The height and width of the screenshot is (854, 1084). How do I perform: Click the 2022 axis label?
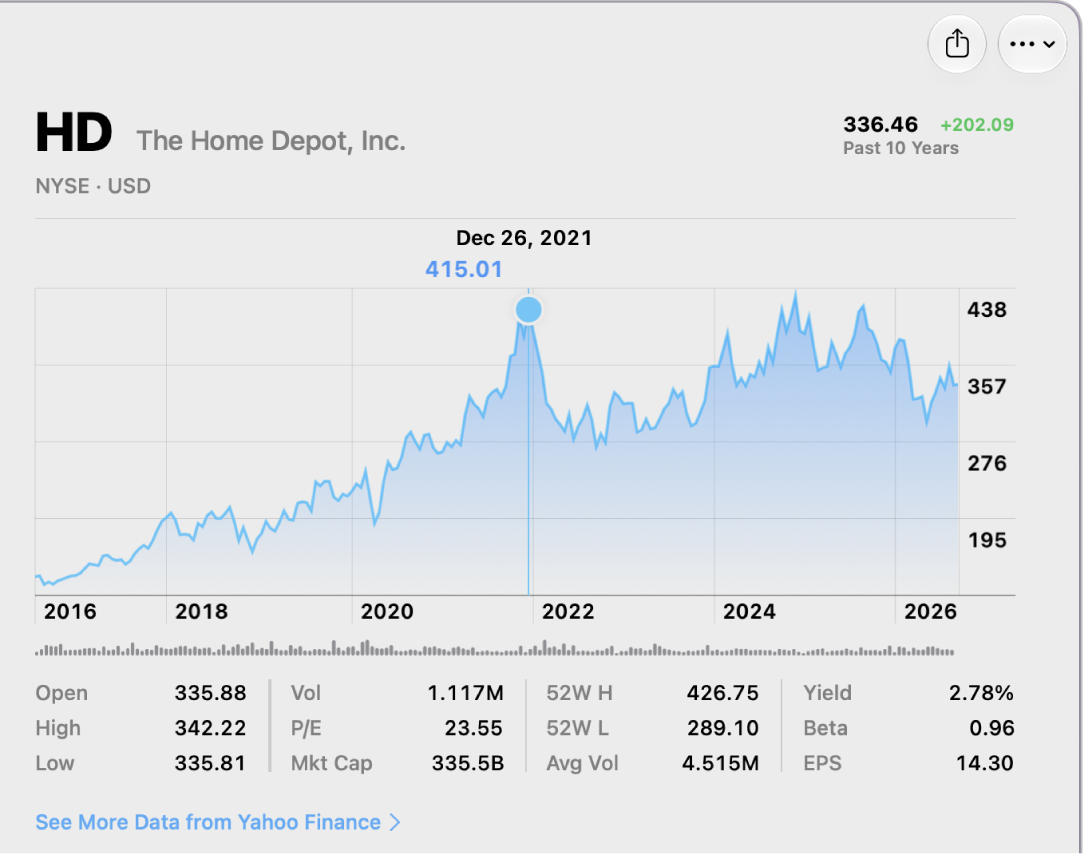[568, 611]
